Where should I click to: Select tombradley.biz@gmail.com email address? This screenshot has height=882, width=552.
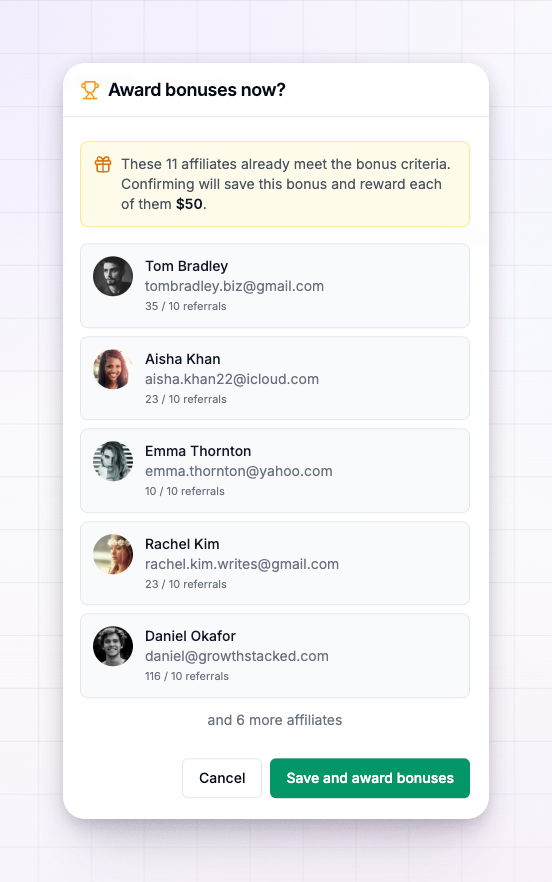click(235, 286)
